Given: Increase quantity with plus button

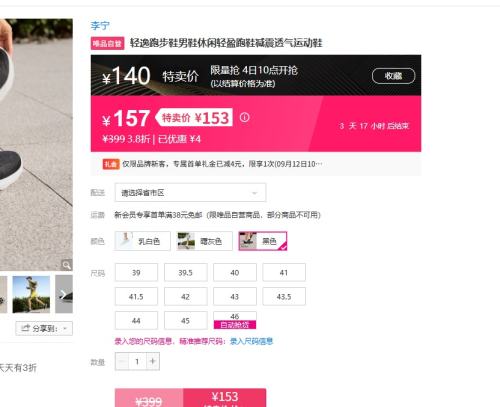Looking at the screenshot, I should pyautogui.click(x=153, y=361).
